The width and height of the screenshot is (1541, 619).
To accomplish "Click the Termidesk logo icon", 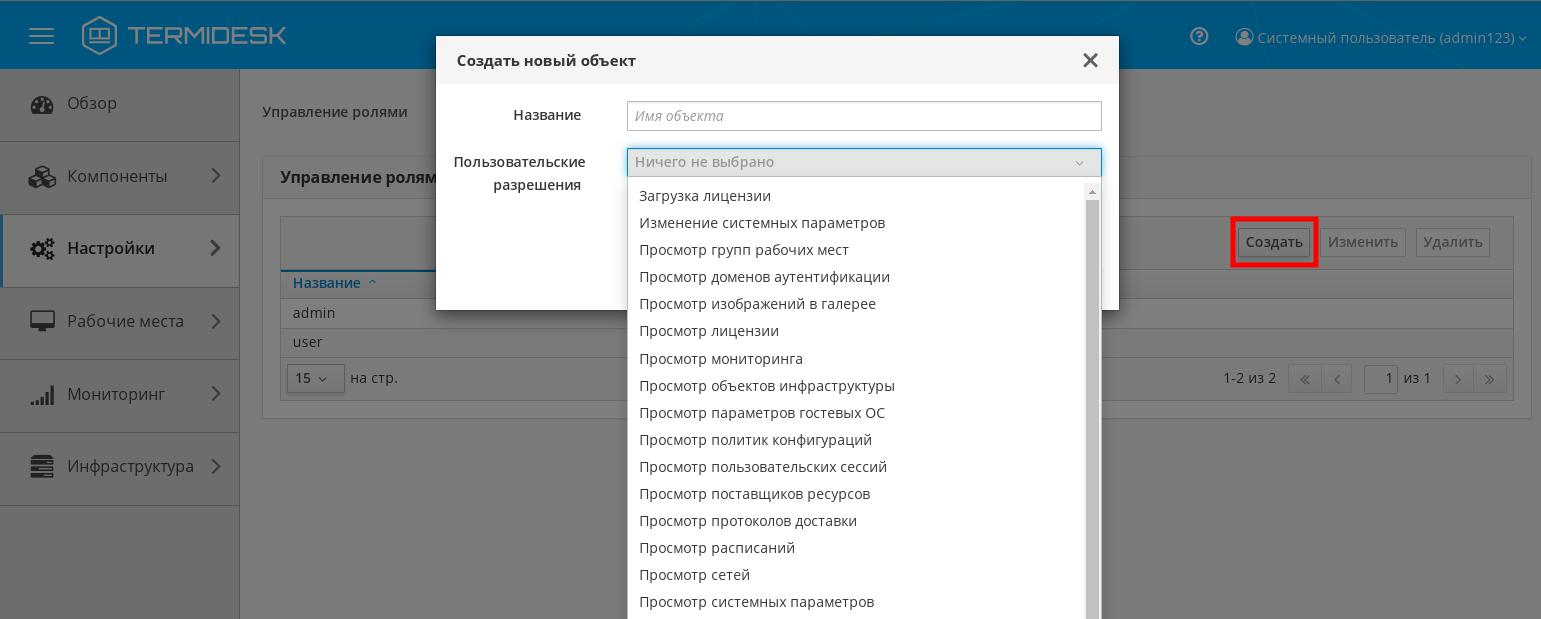I will pos(99,36).
